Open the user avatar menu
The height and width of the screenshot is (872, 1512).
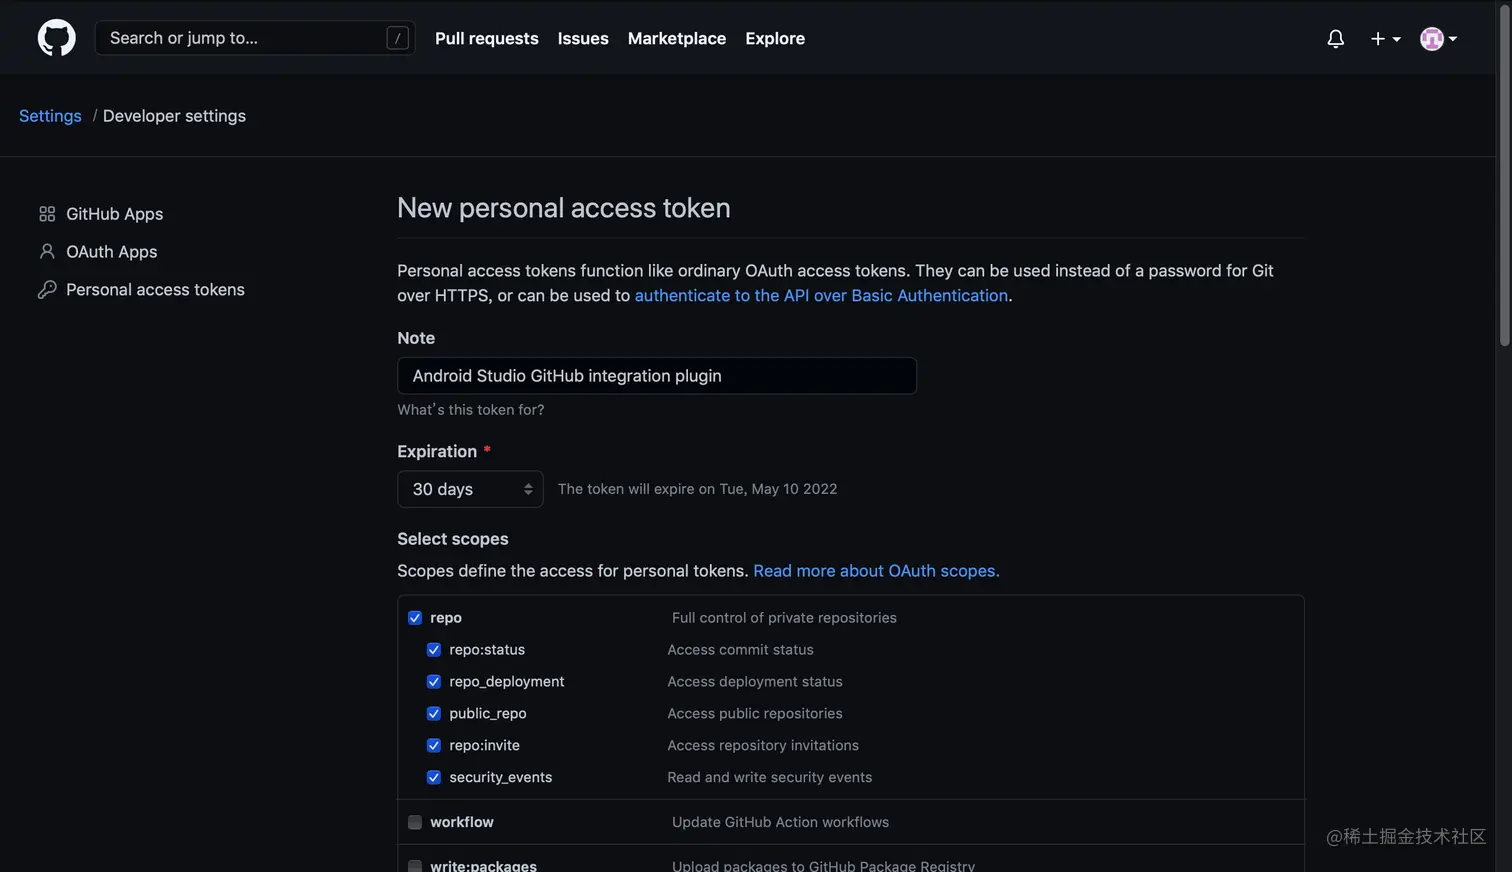(1438, 39)
